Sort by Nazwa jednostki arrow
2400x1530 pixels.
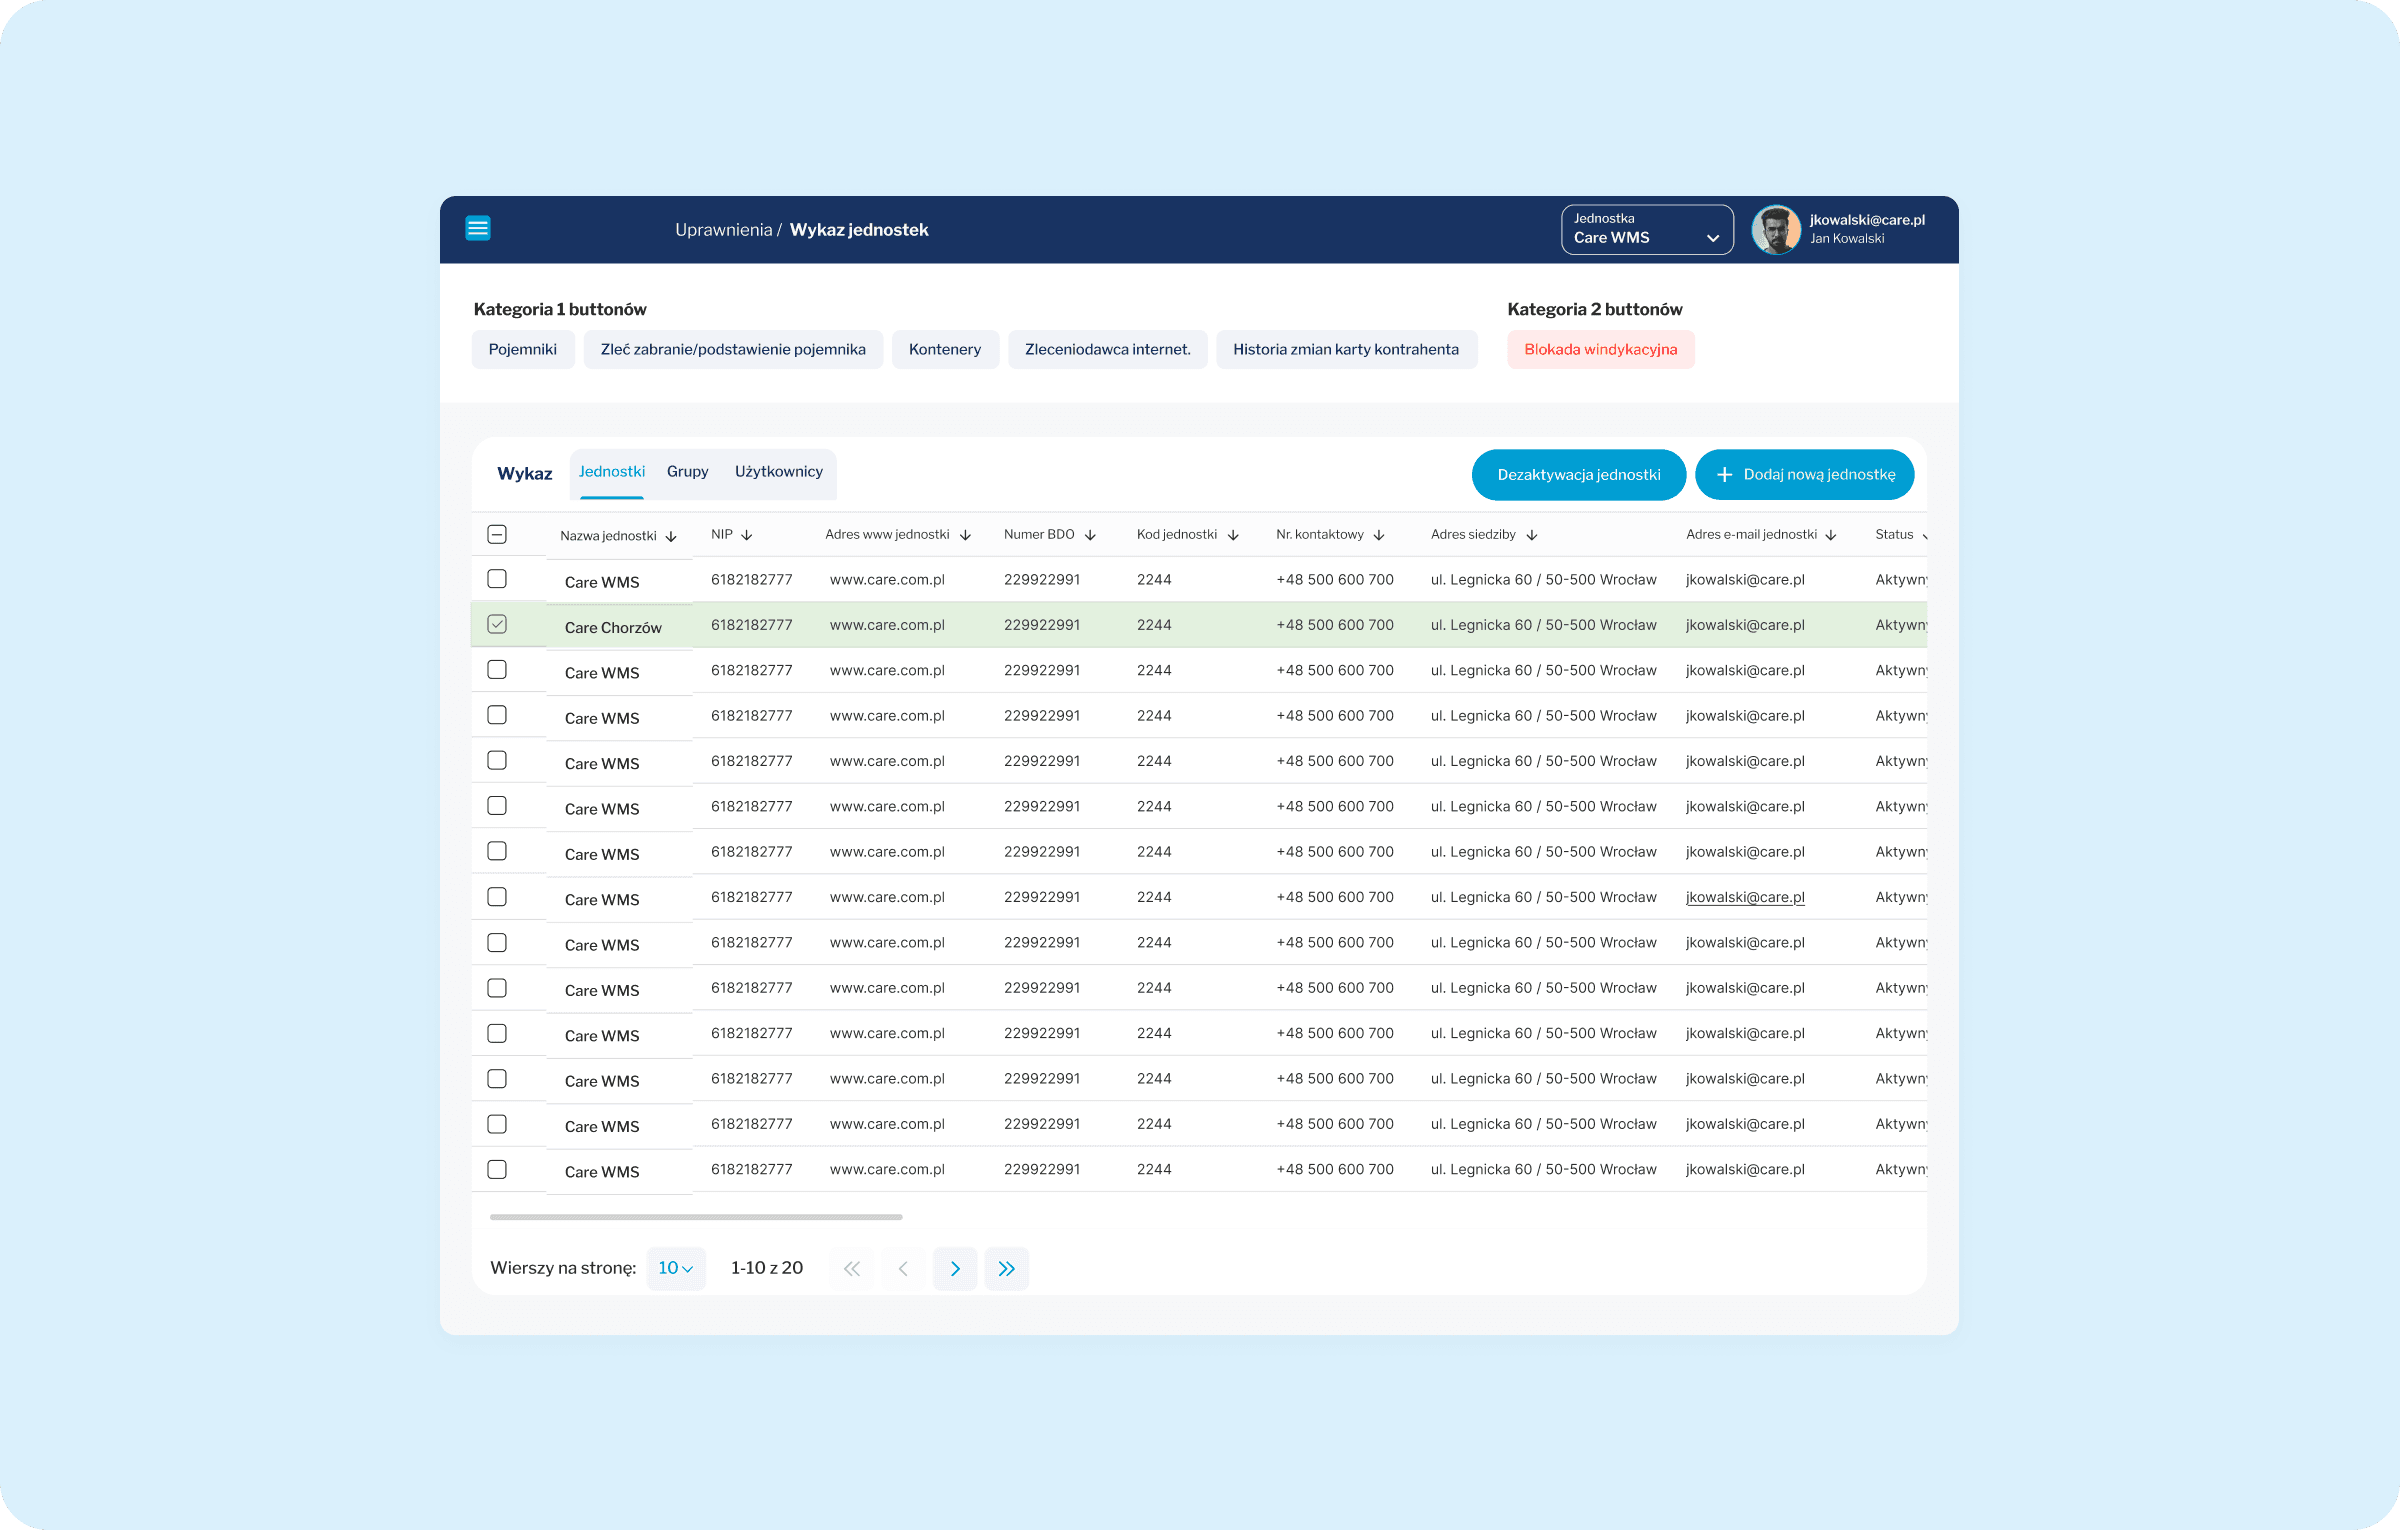pos(671,537)
